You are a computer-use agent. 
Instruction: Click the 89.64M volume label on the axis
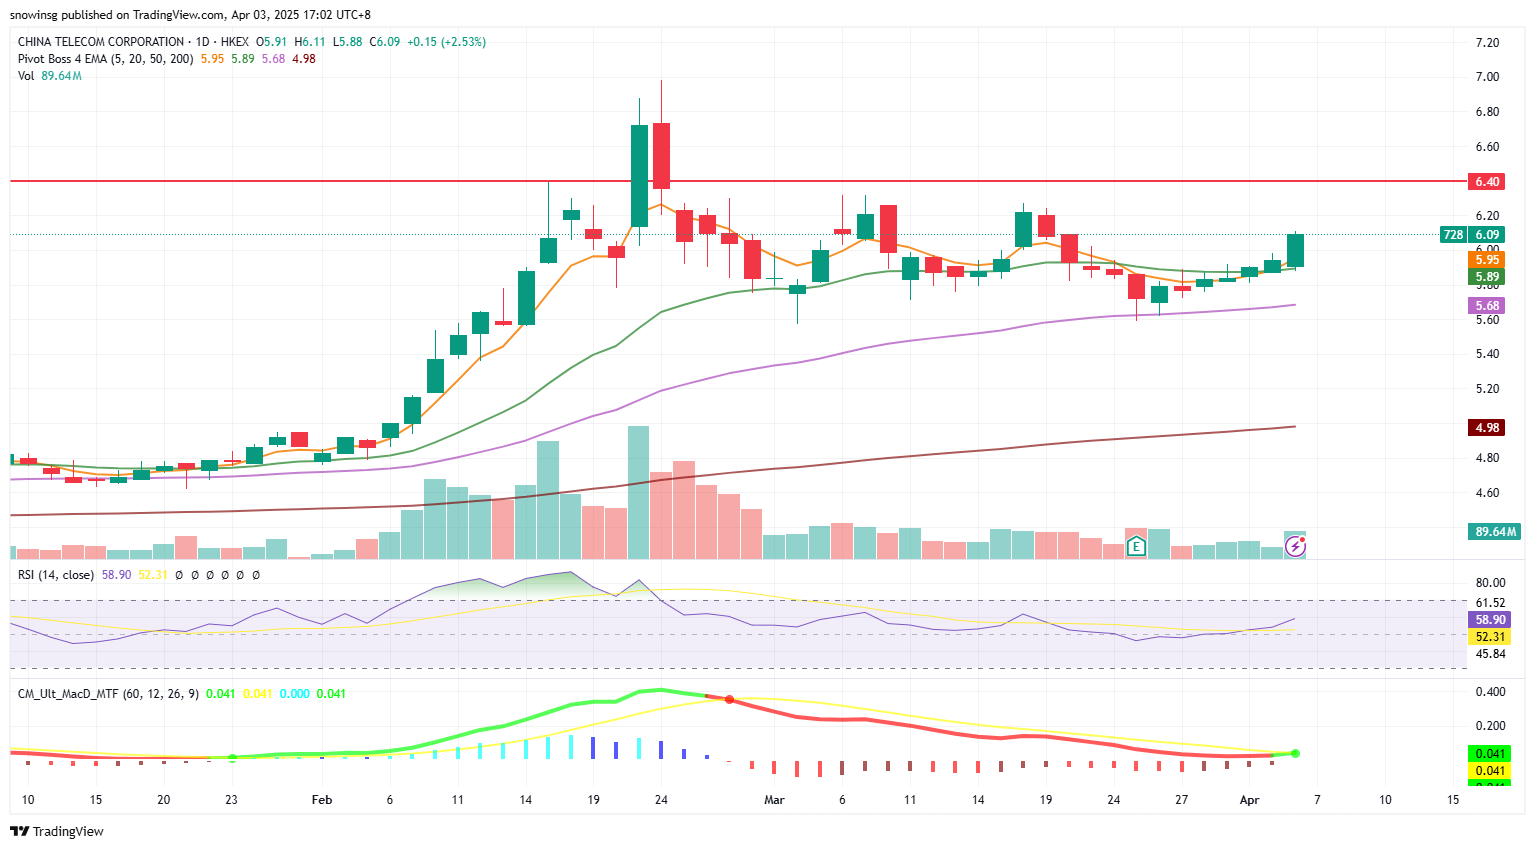(1495, 532)
